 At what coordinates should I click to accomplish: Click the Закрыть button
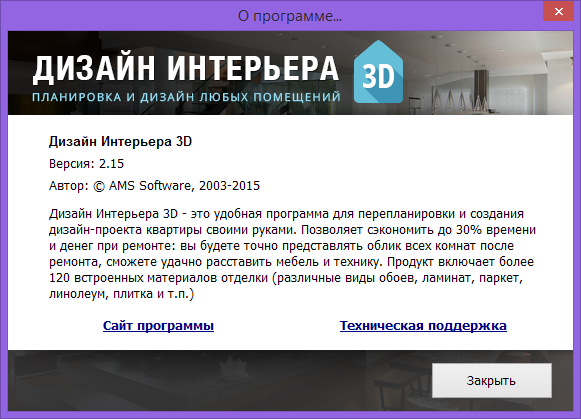point(492,380)
